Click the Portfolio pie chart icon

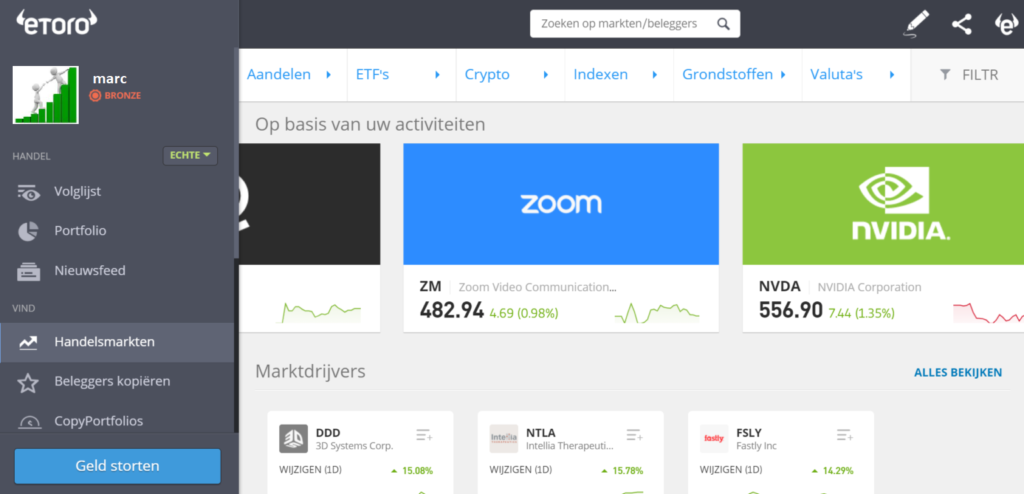pyautogui.click(x=29, y=231)
